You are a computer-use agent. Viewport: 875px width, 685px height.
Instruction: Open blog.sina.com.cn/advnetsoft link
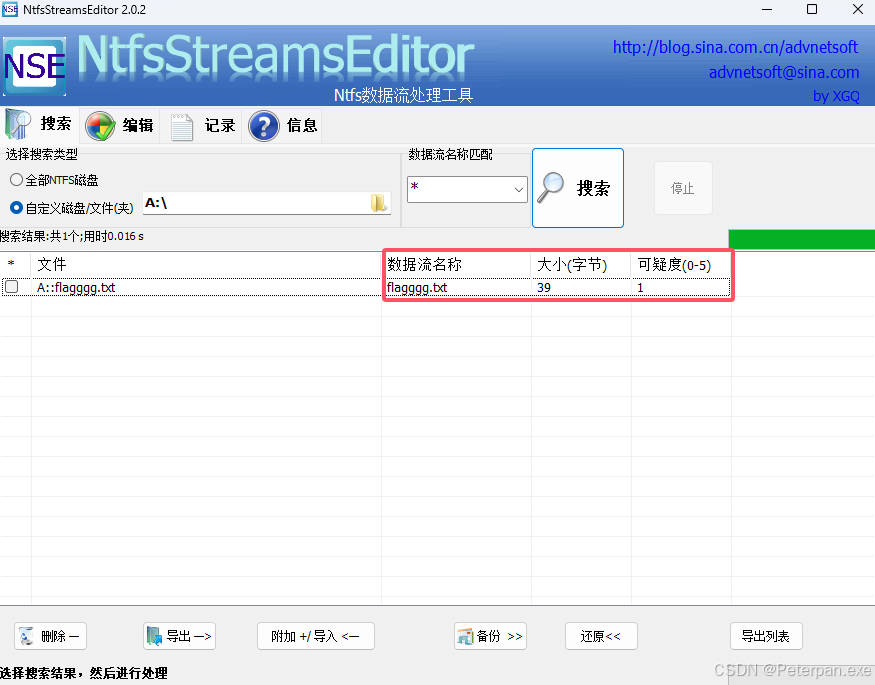[735, 47]
